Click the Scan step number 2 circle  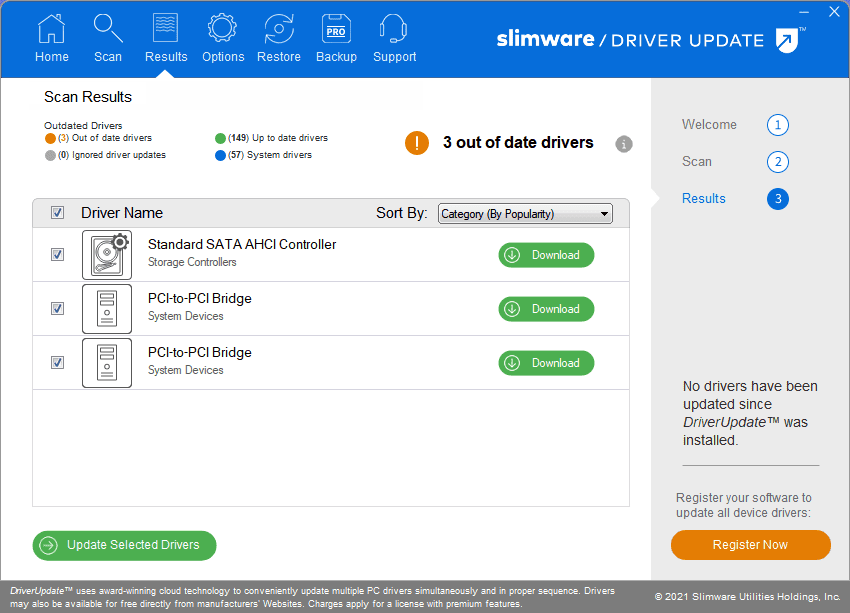[x=778, y=162]
